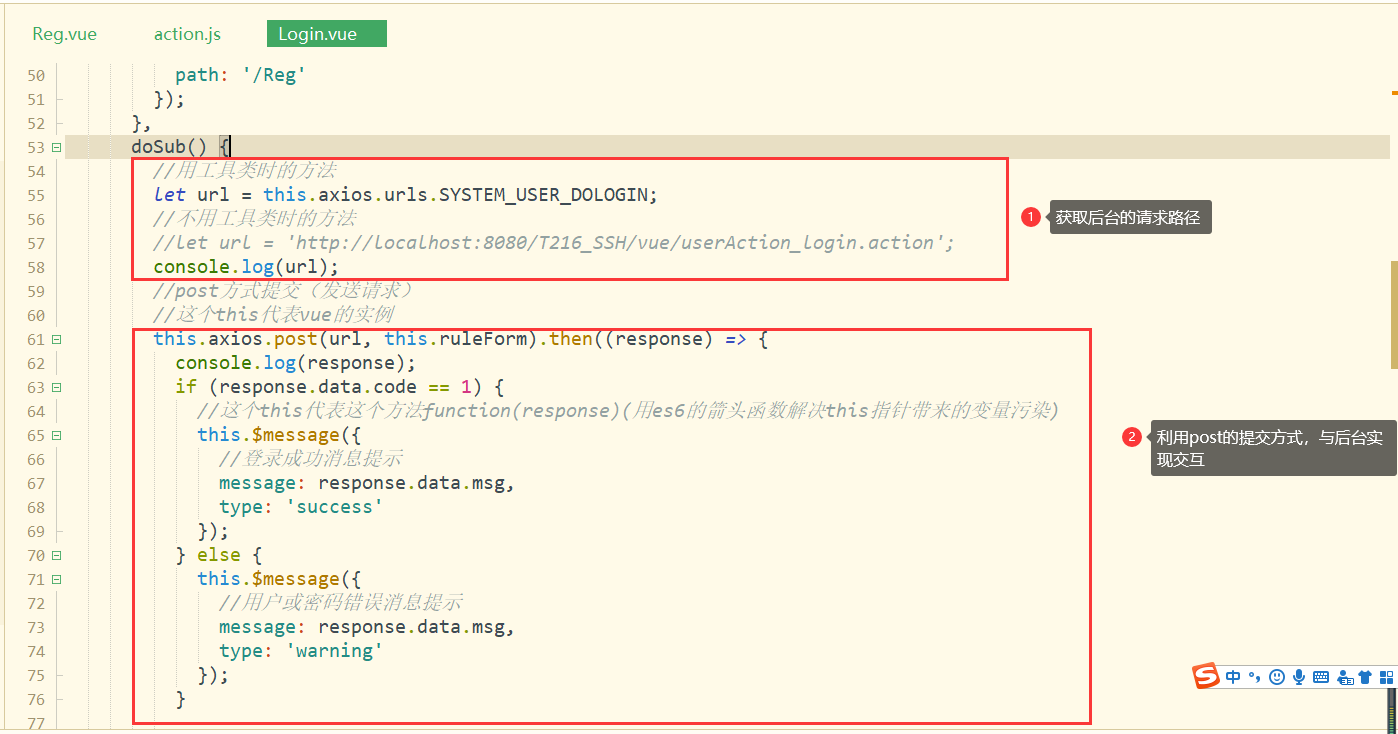Click 'if (response.data.code == 1) {' line
1398x734 pixels.
click(x=340, y=387)
